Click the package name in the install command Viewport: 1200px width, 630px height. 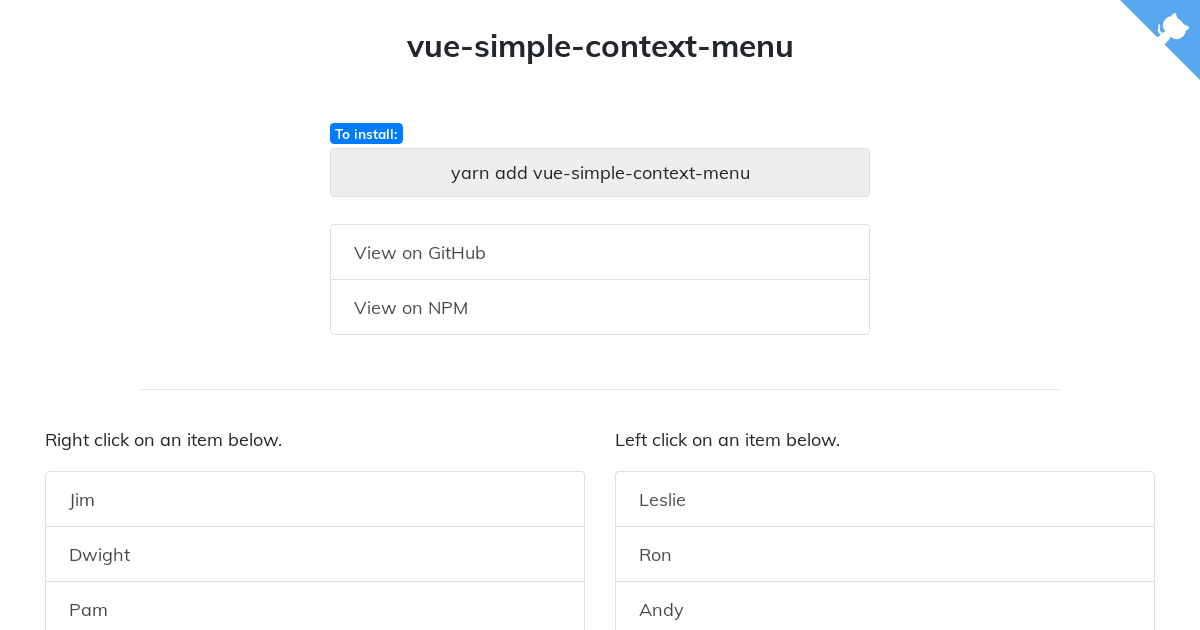641,173
